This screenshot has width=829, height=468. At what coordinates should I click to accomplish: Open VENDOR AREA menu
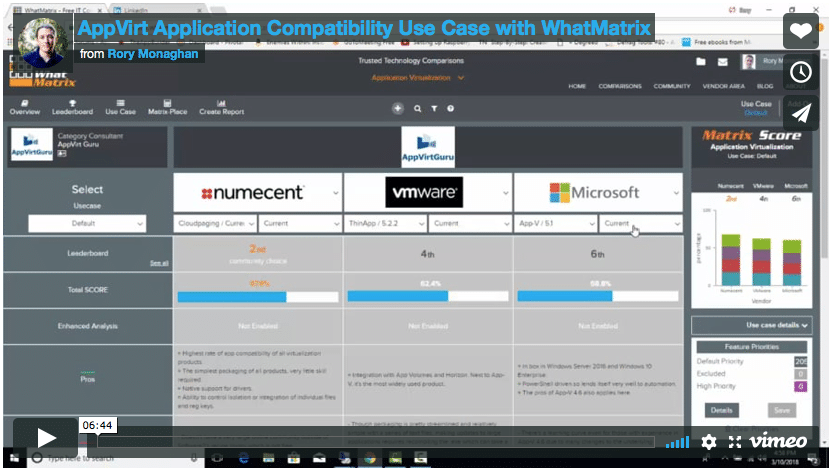tap(723, 86)
